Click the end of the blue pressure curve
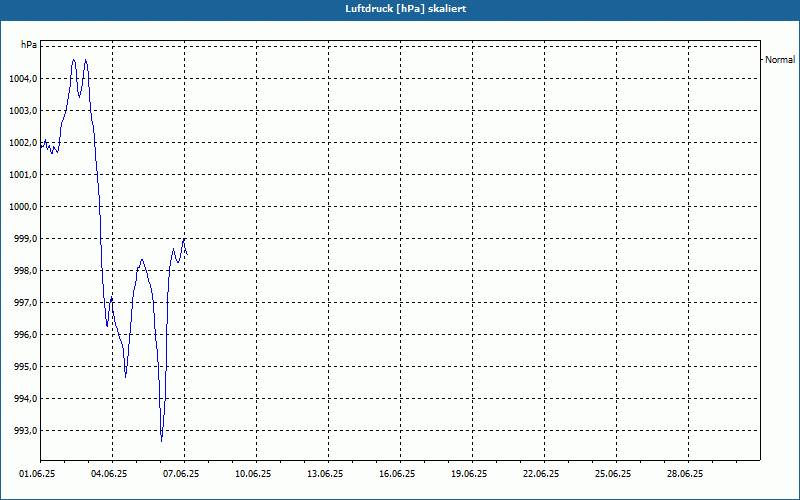Viewport: 800px width, 500px height. click(187, 254)
